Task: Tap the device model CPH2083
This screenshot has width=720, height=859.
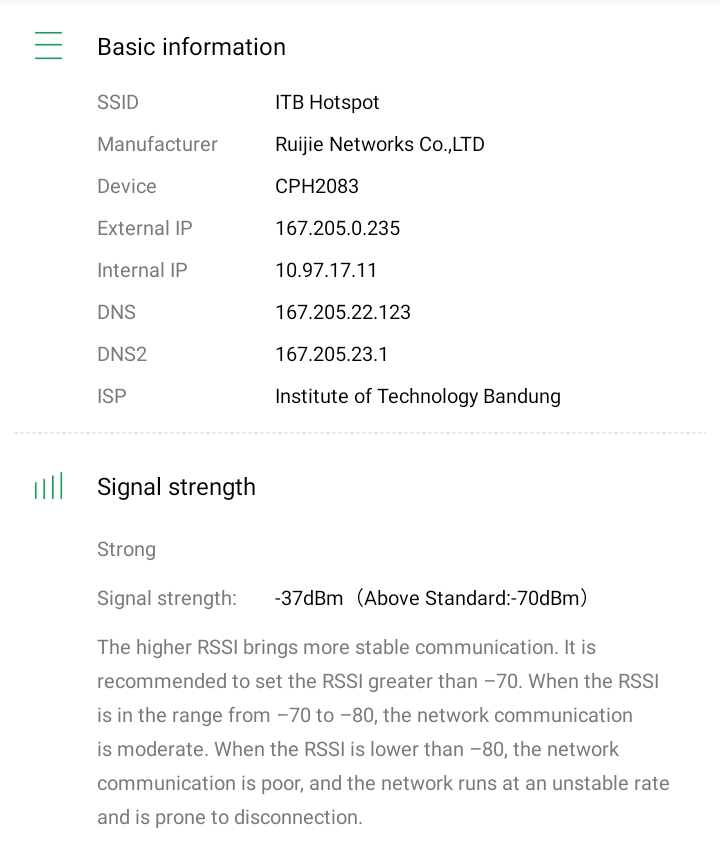Action: pyautogui.click(x=316, y=186)
